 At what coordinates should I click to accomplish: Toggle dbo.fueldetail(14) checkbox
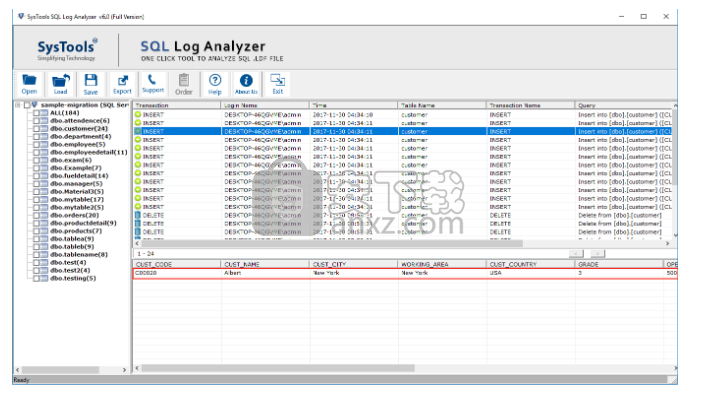click(36, 176)
